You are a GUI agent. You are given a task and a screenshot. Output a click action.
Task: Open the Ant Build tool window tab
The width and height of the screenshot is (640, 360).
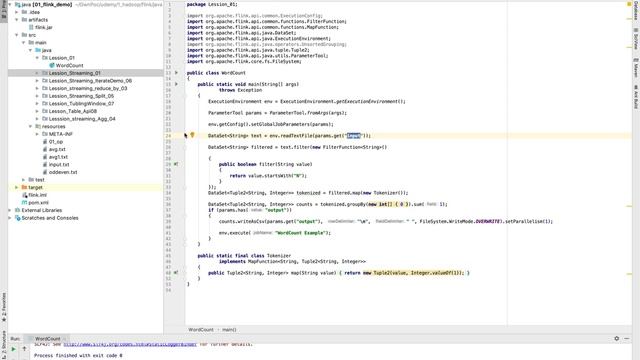[636, 97]
